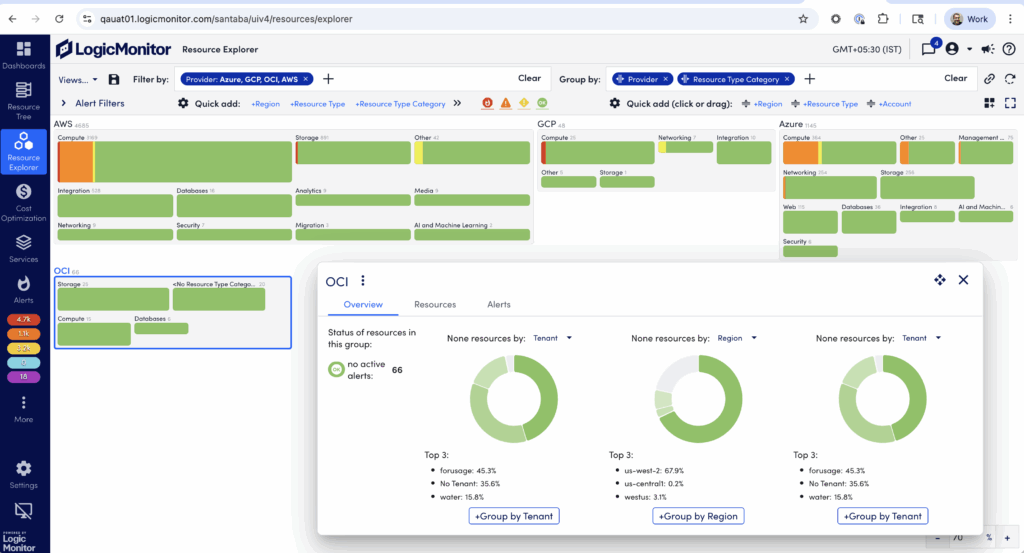Open Cost Optimization in the sidebar
Image resolution: width=1024 pixels, height=553 pixels.
[24, 202]
